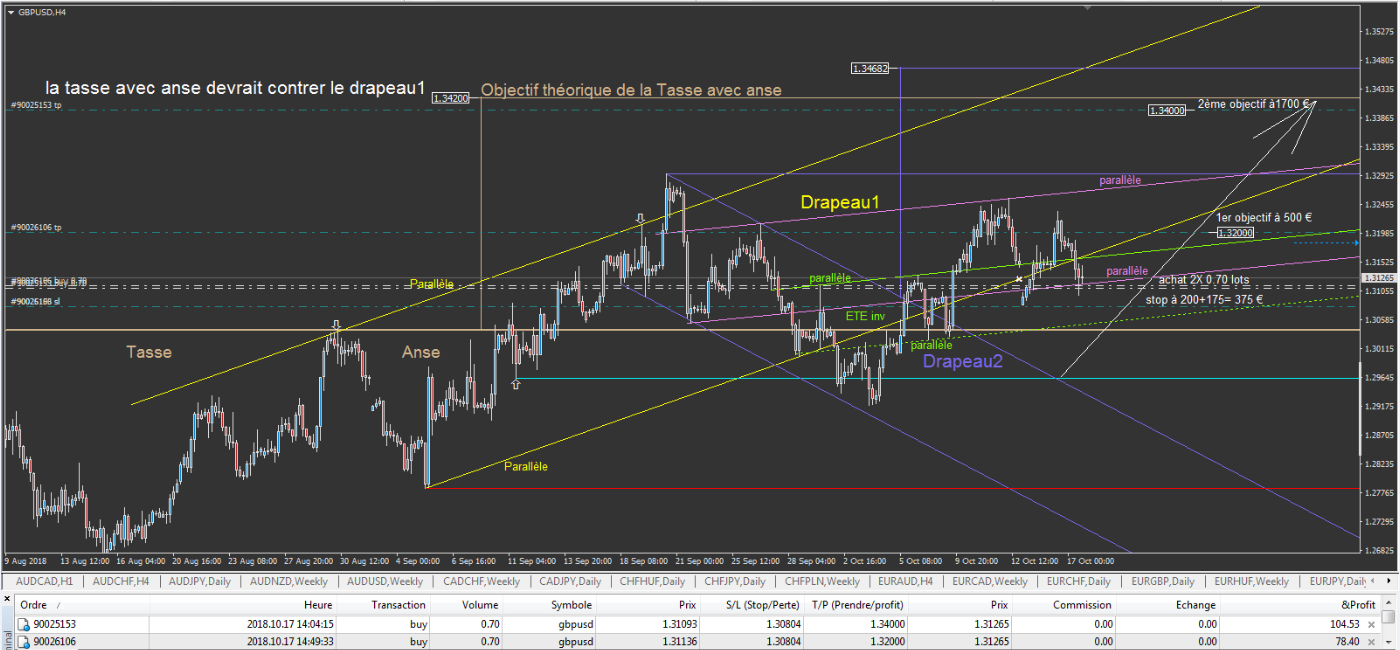Select the Tasse label on the chart

[x=148, y=352]
